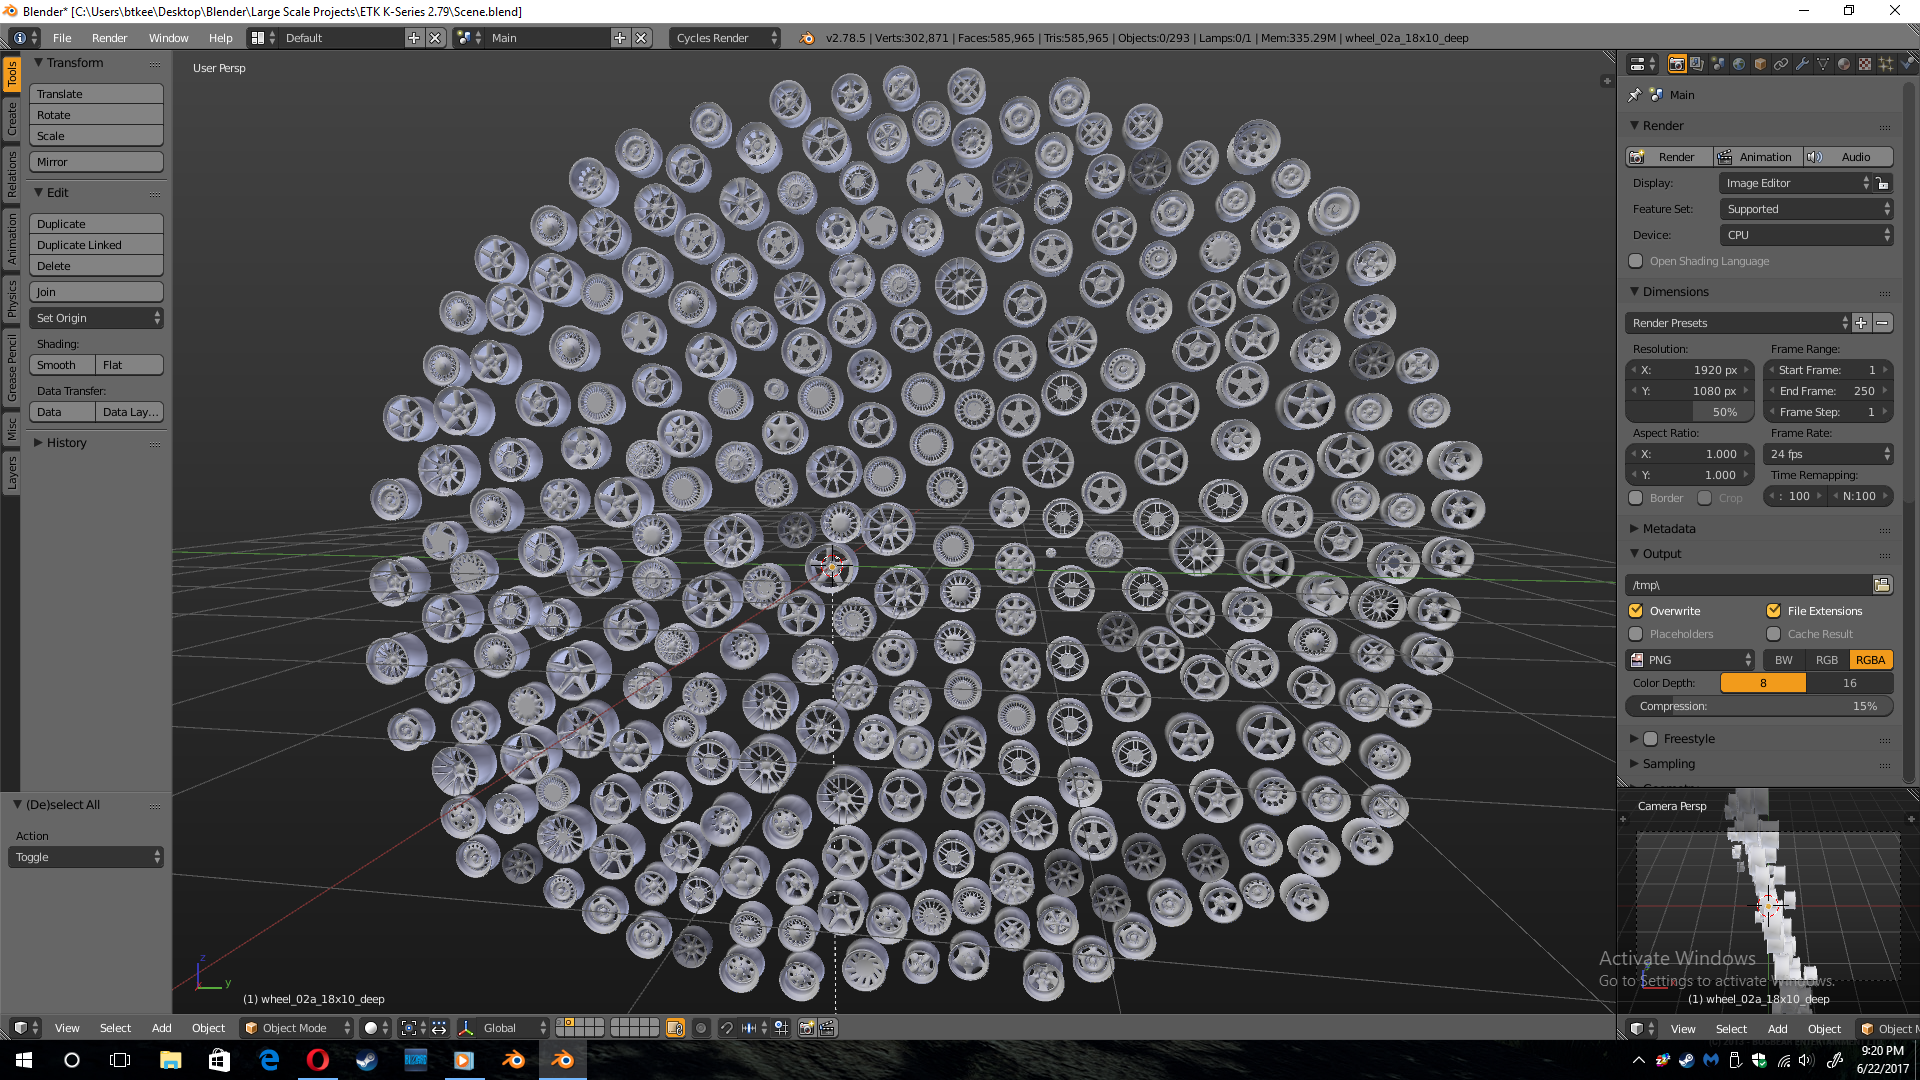This screenshot has height=1080, width=1920.
Task: Enable the Placeholders checkbox
Action: pos(1636,634)
